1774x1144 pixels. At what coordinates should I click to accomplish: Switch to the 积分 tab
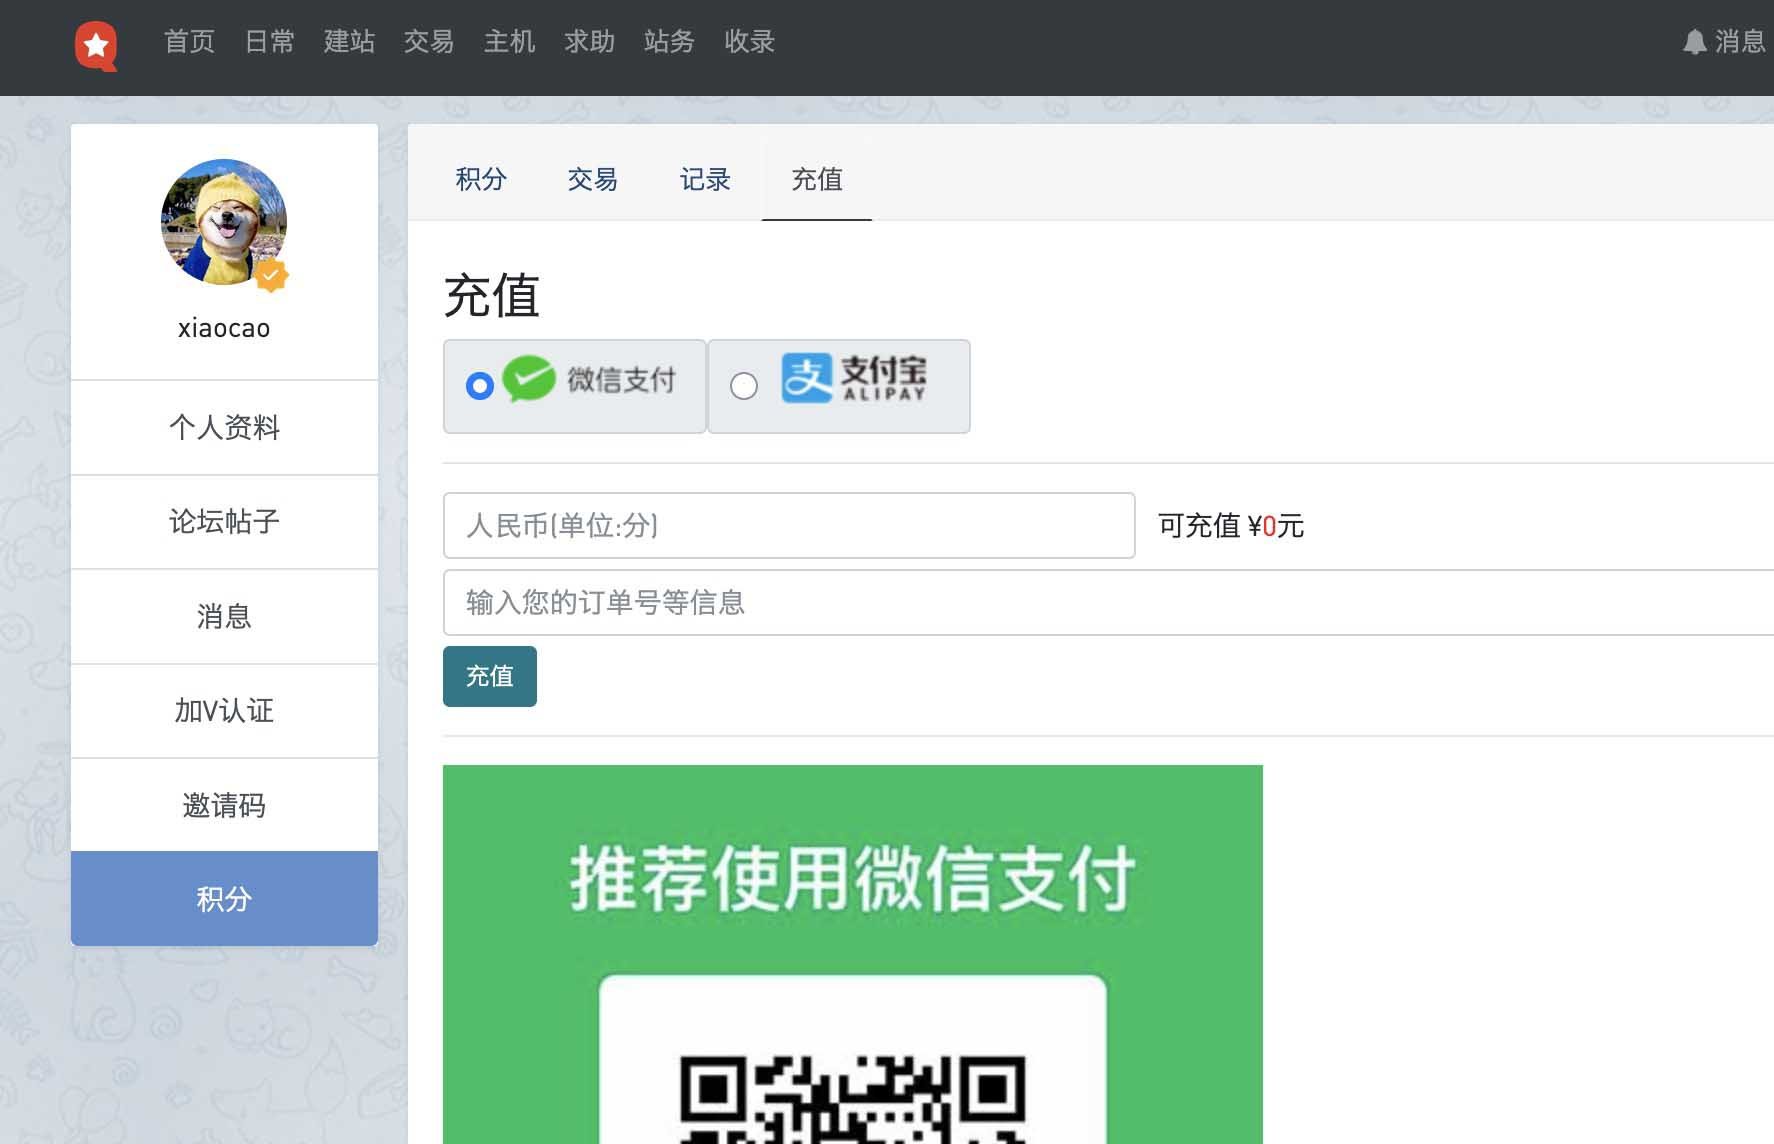pyautogui.click(x=481, y=180)
